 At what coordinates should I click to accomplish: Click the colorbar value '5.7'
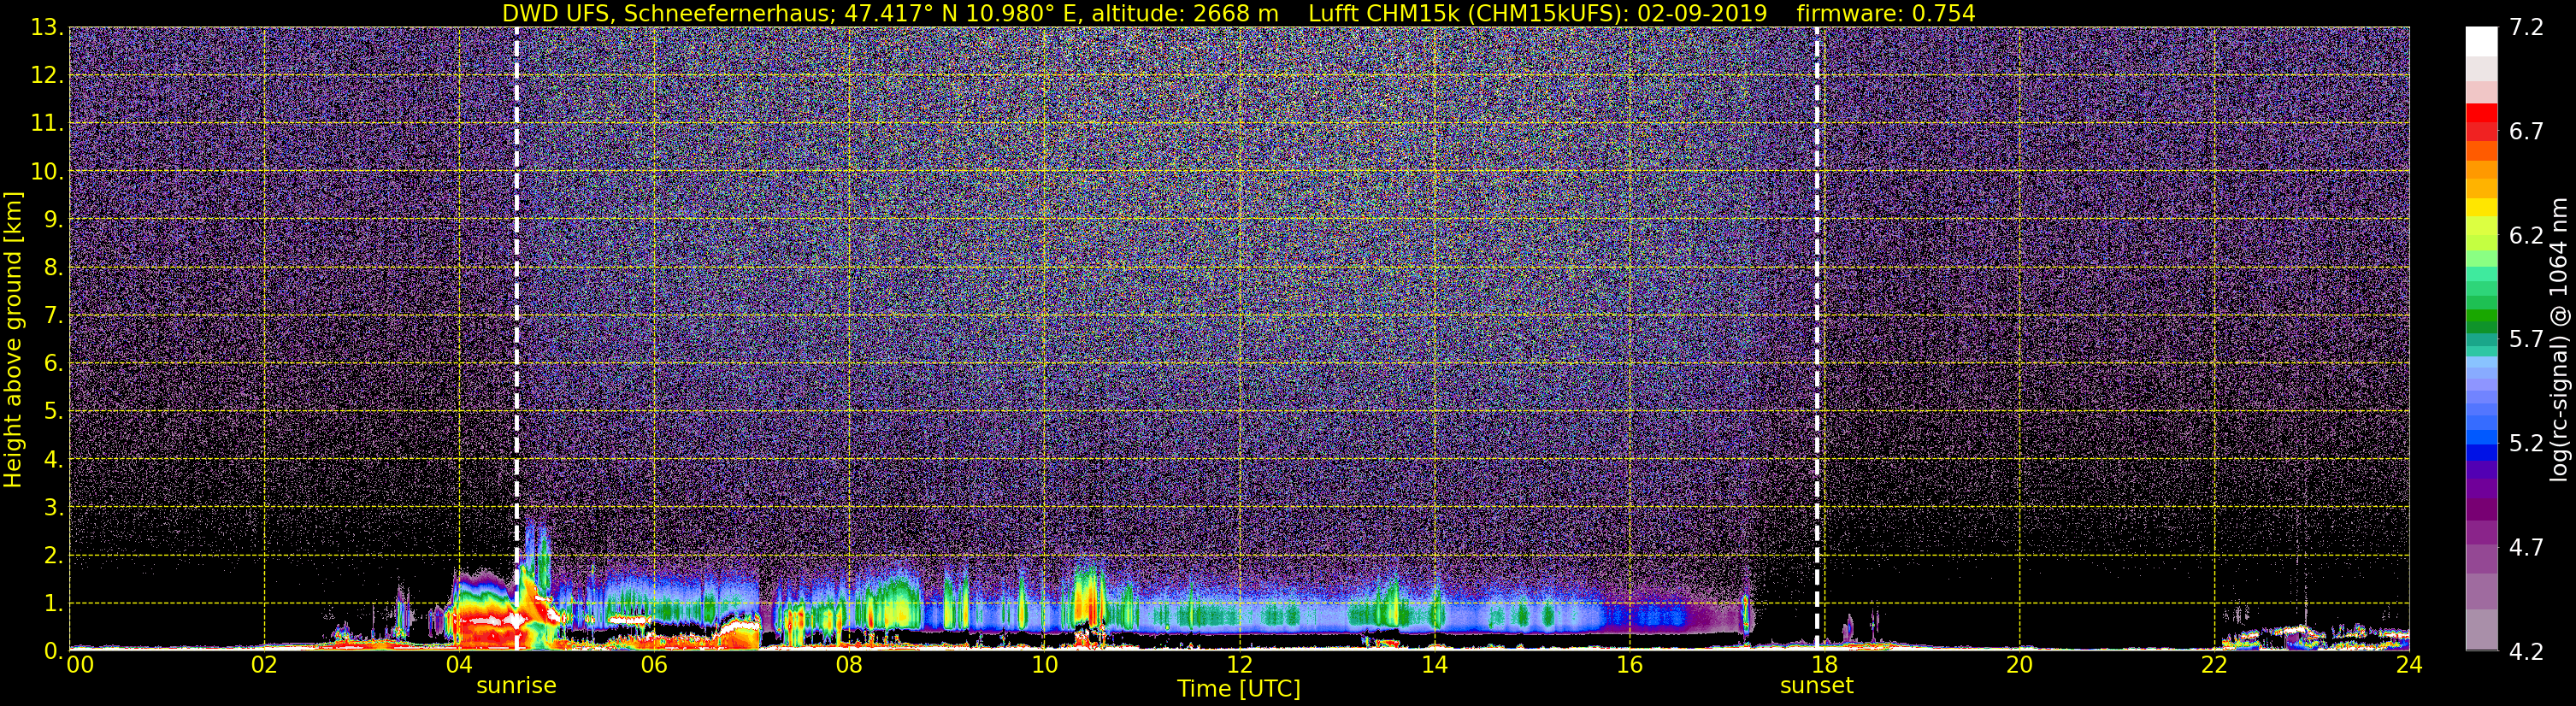click(2526, 339)
